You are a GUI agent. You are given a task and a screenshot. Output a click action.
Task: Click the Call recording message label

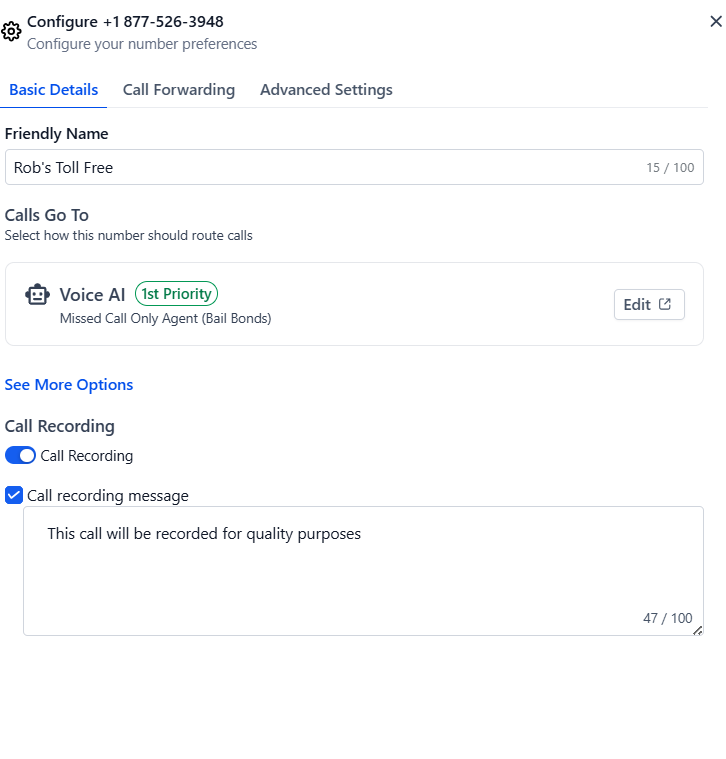107,496
